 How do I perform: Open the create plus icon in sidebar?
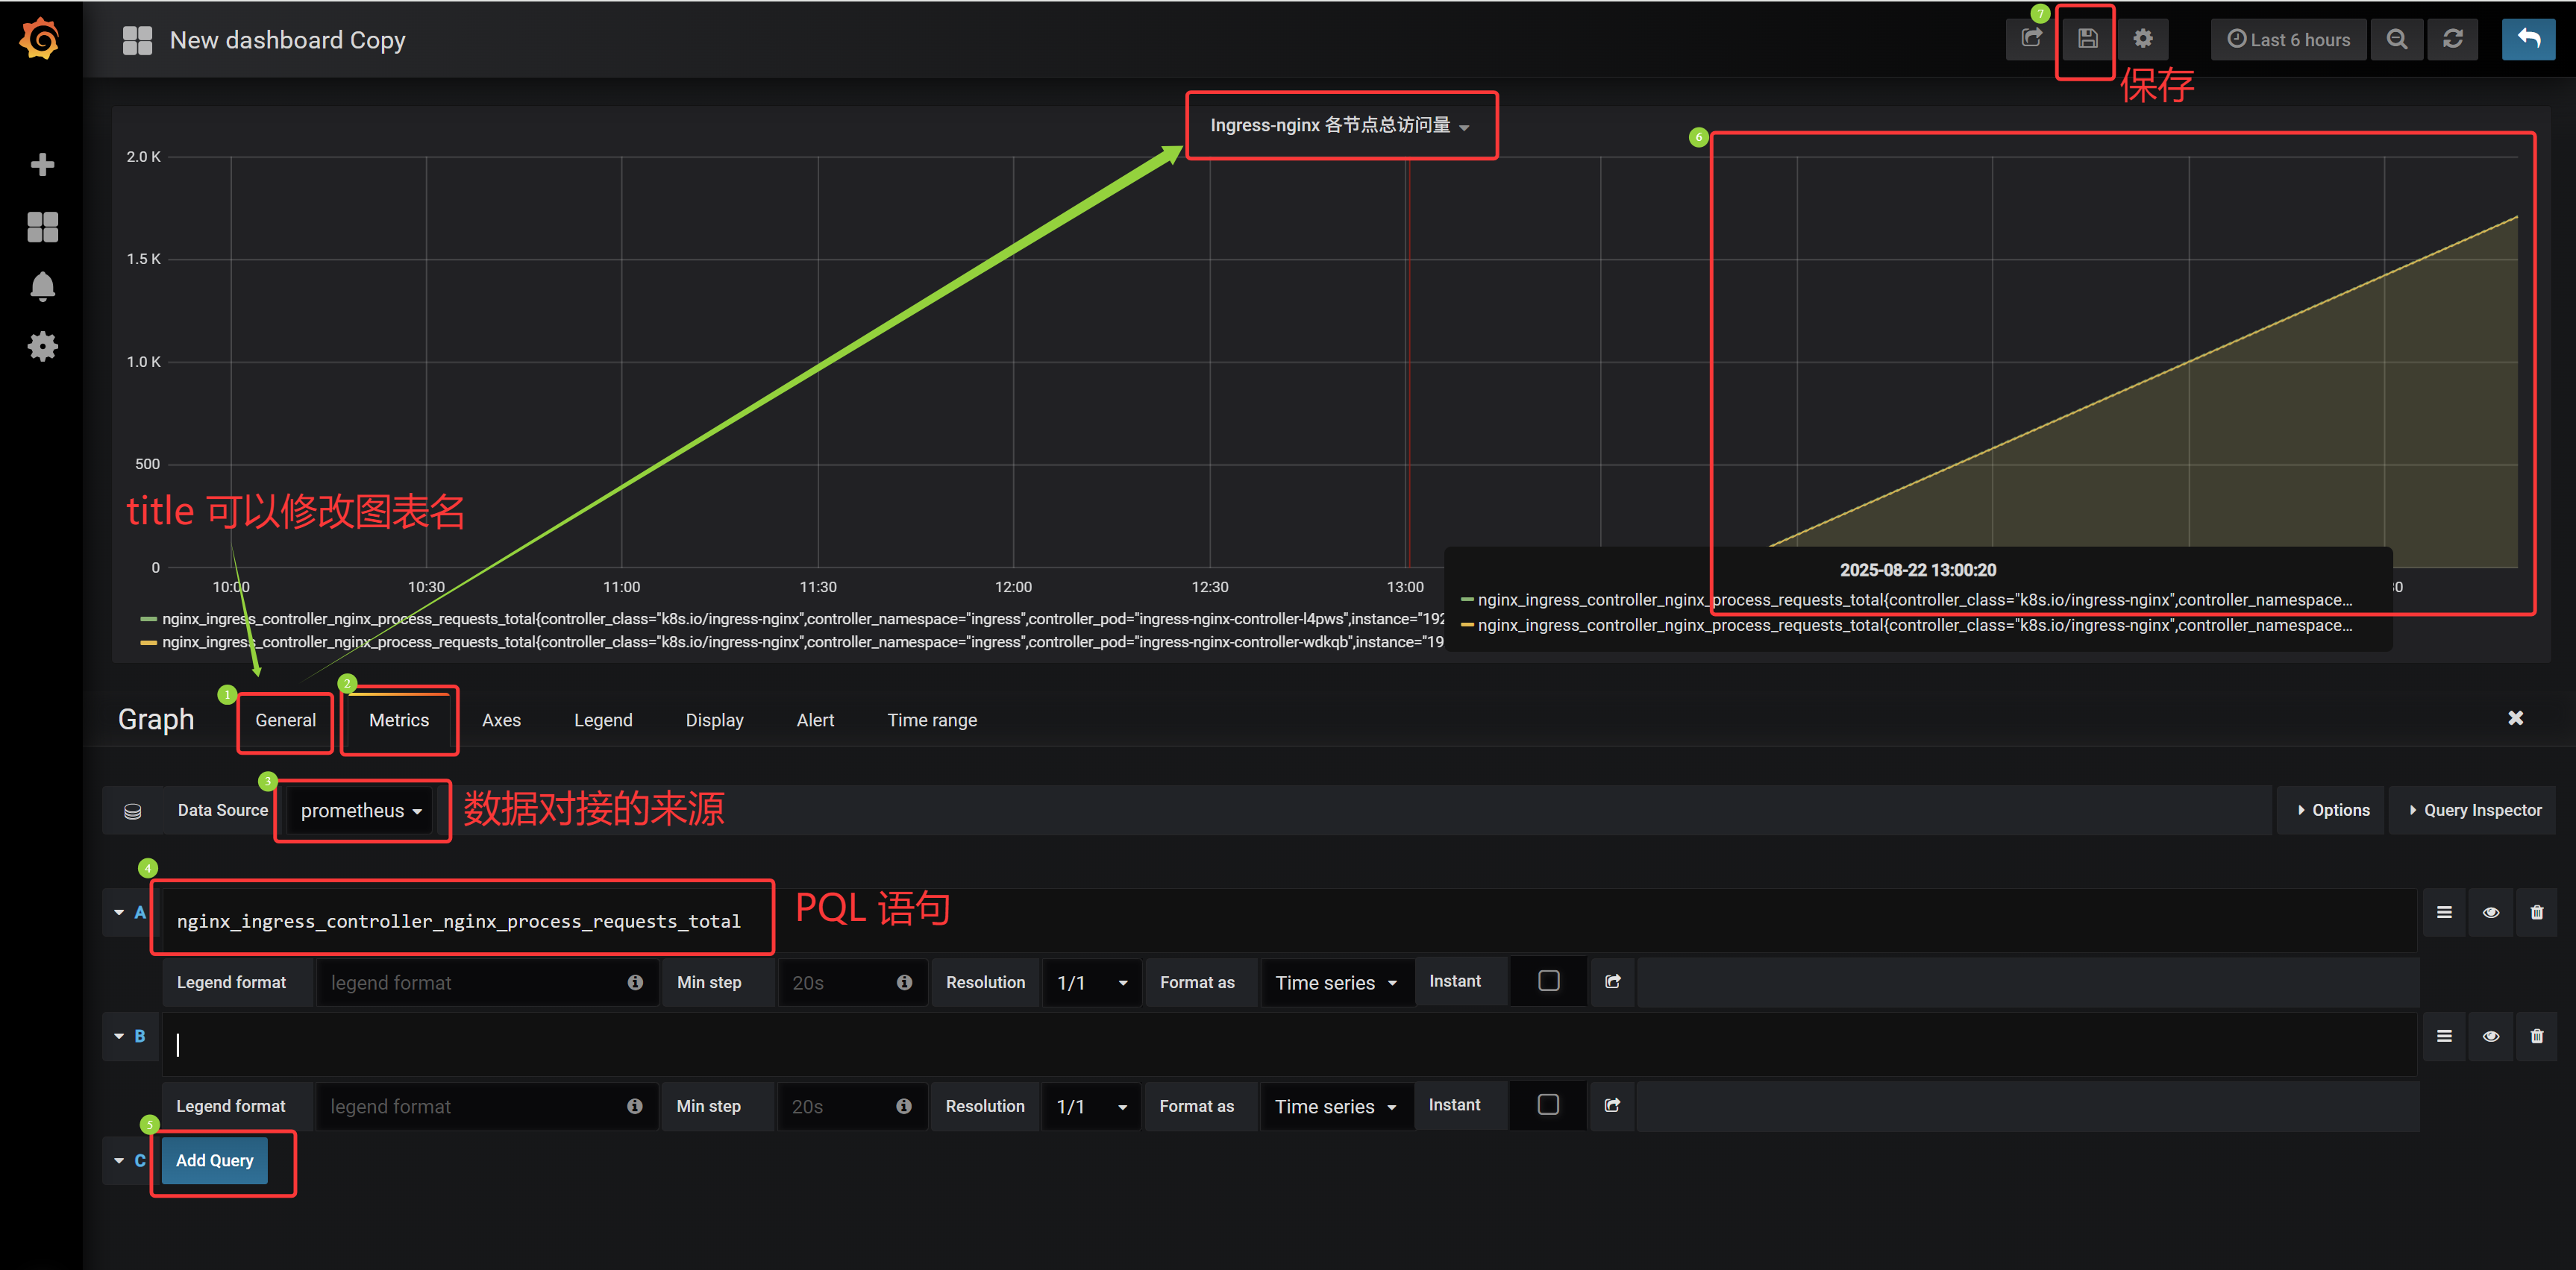tap(42, 165)
